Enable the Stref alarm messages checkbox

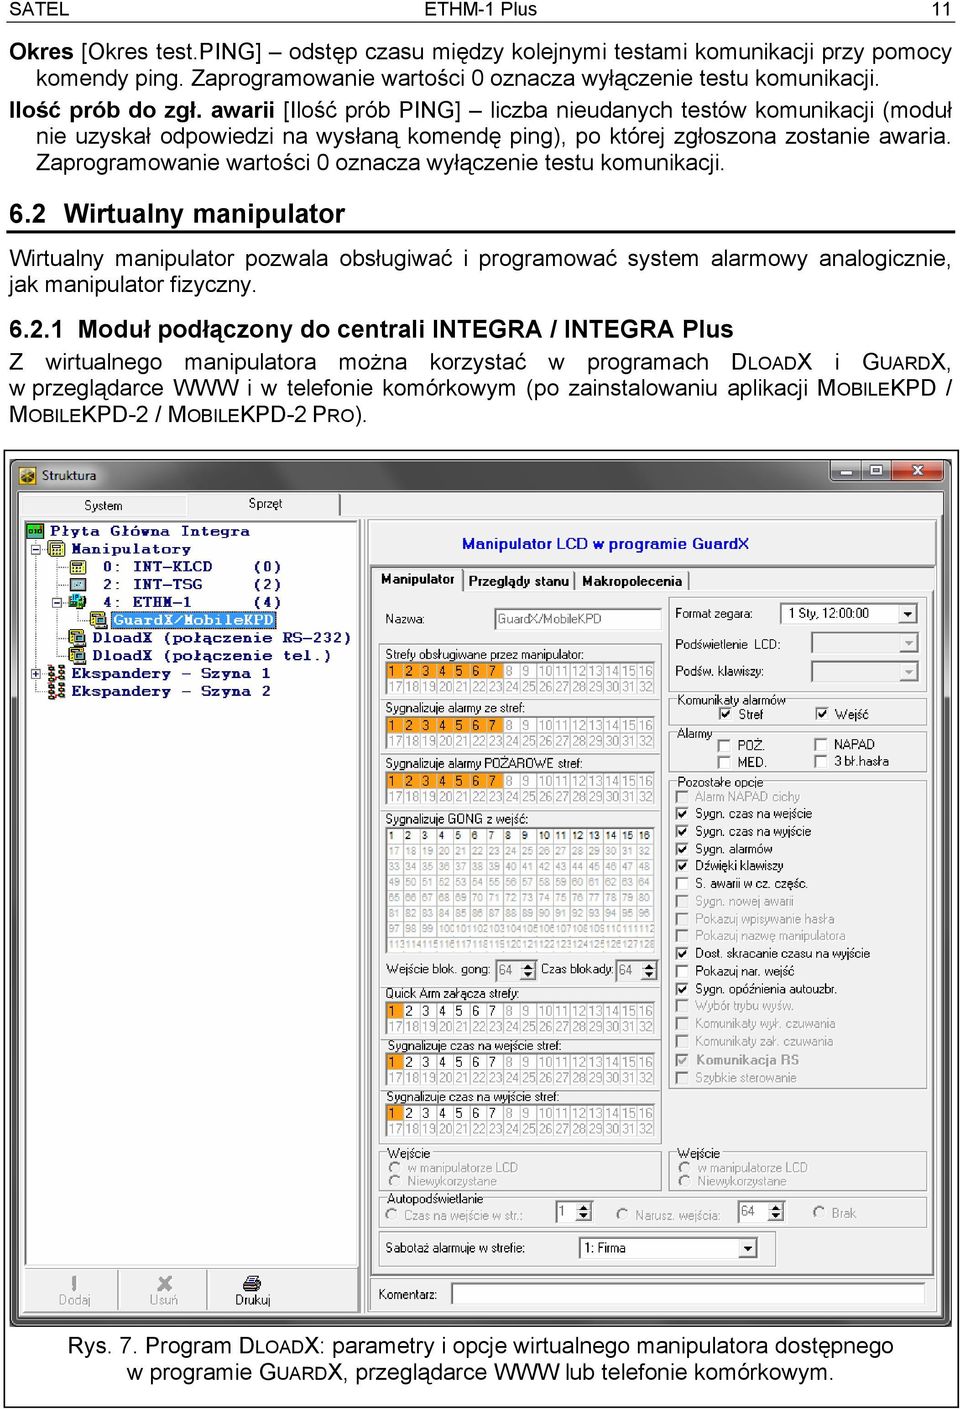[726, 714]
